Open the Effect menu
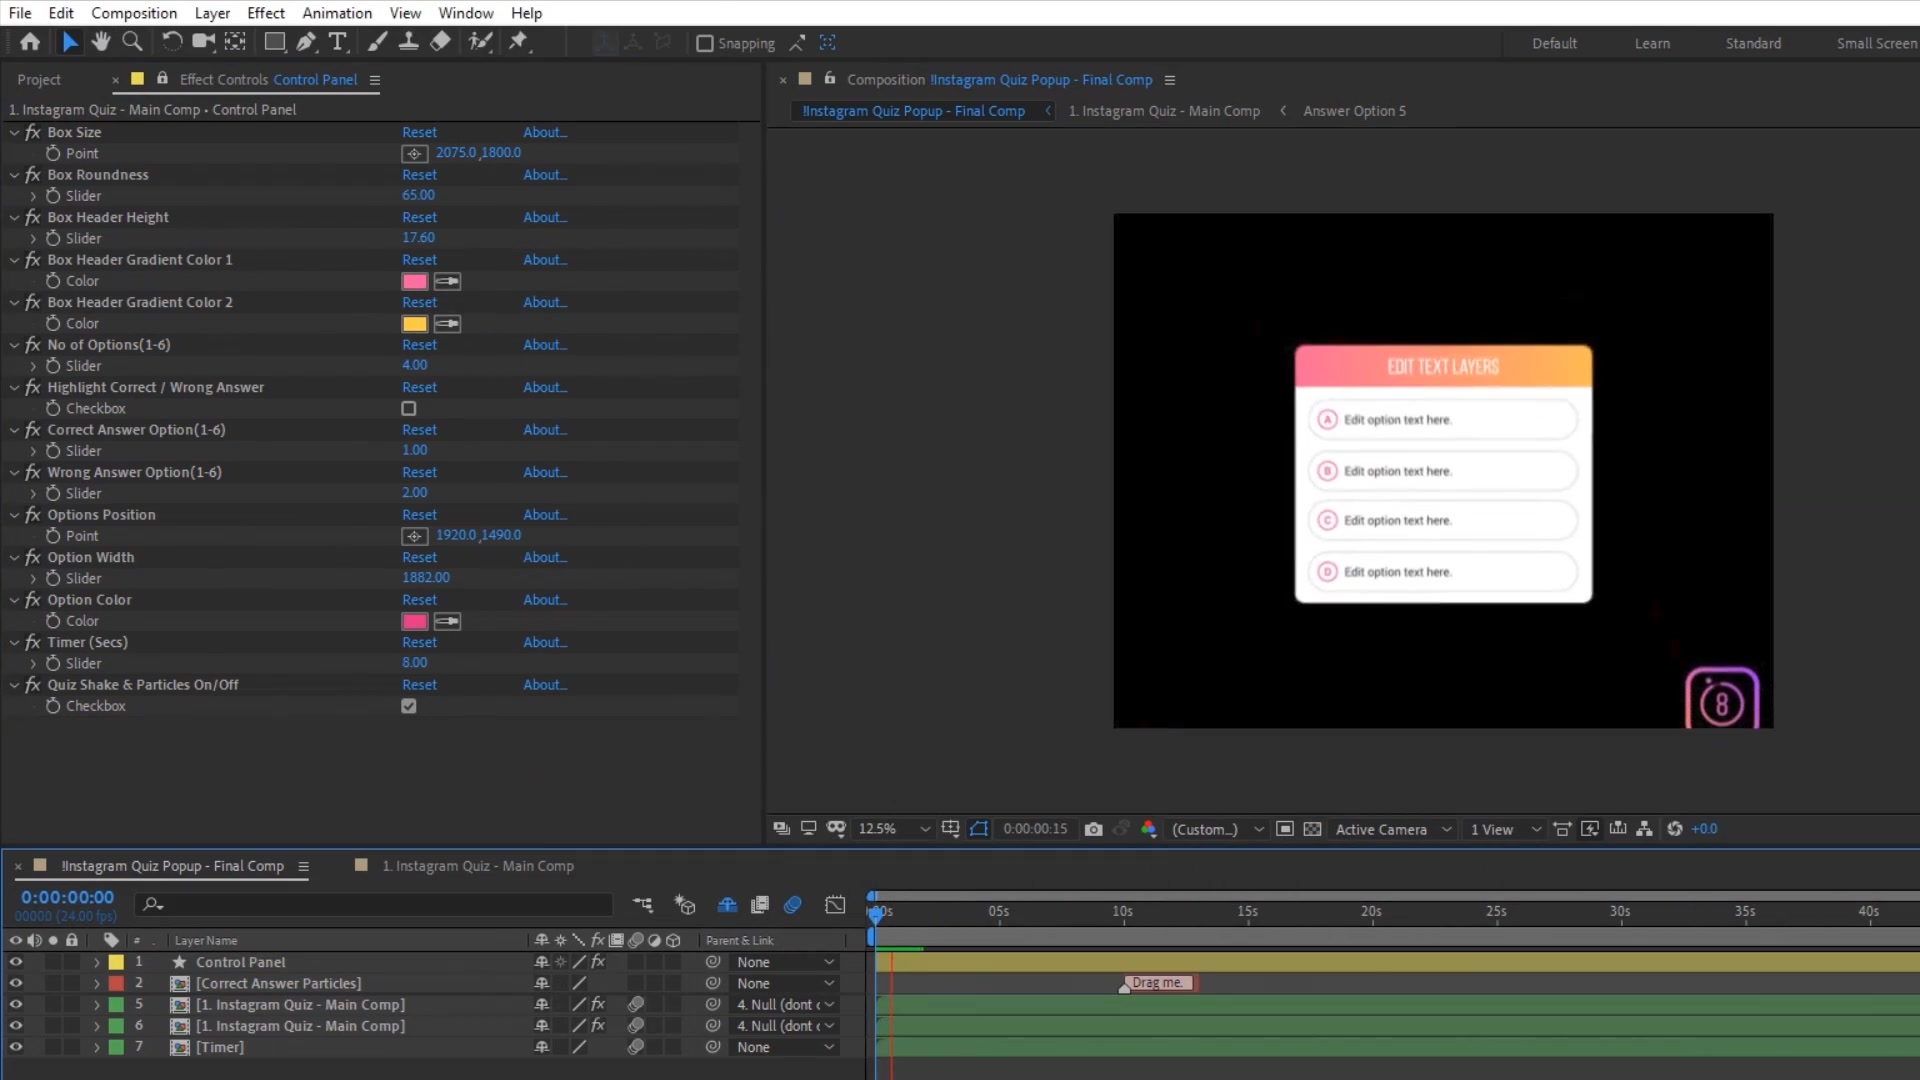Image resolution: width=1920 pixels, height=1080 pixels. coord(265,13)
